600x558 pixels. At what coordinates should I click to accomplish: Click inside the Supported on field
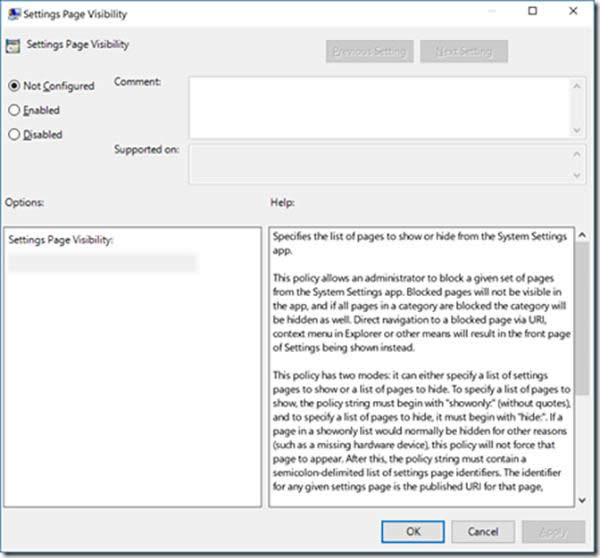(378, 163)
